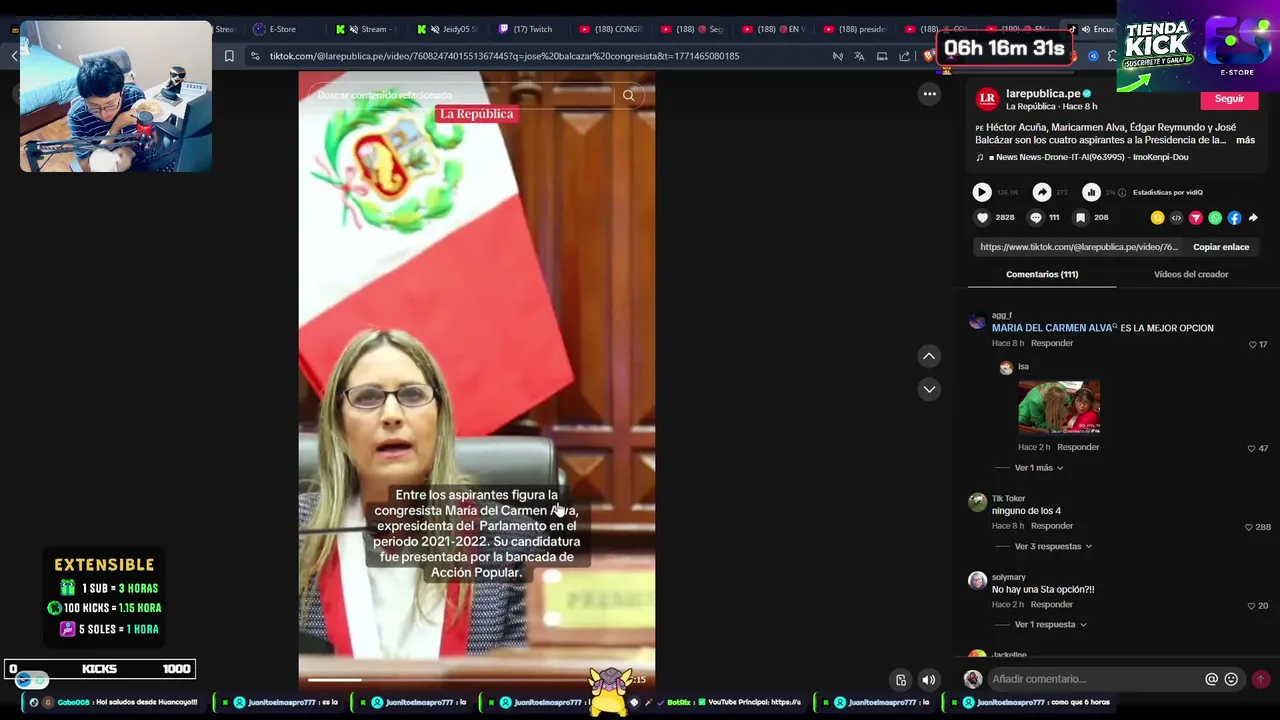The height and width of the screenshot is (720, 1280).
Task: Like agg_f's comment with its heart
Action: [x=1252, y=344]
